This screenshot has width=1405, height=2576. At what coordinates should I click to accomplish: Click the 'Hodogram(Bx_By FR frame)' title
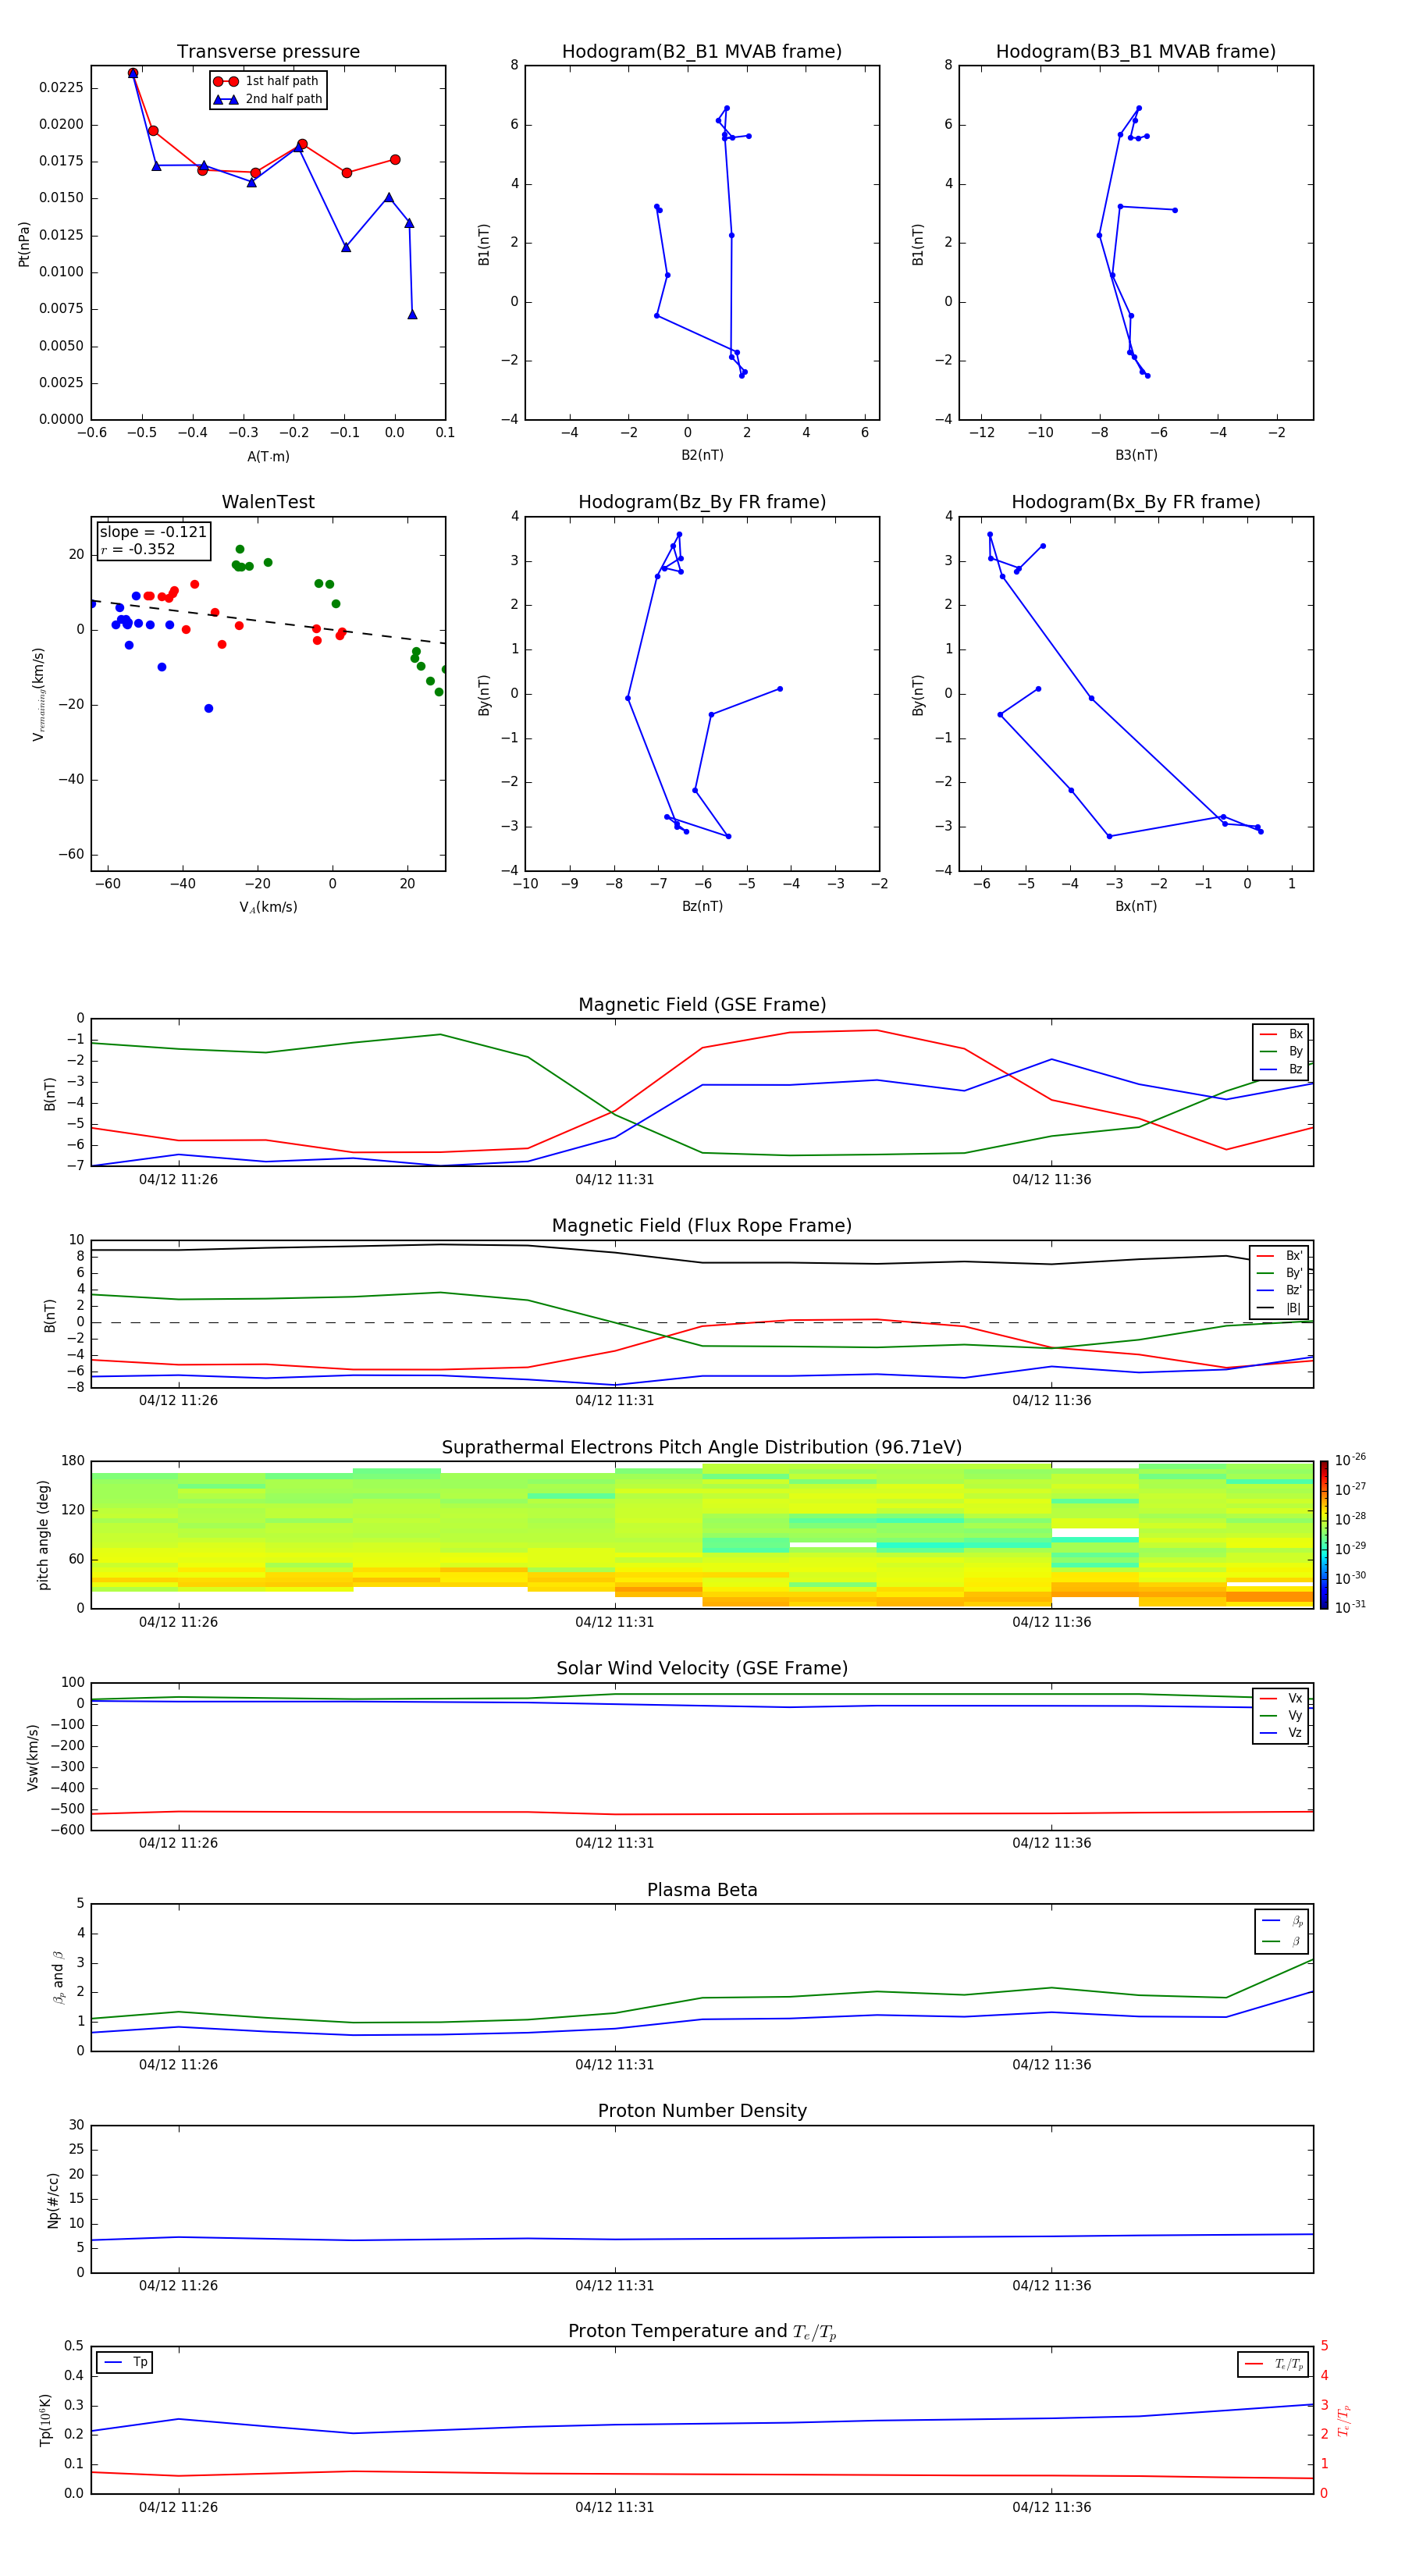pos(1136,502)
